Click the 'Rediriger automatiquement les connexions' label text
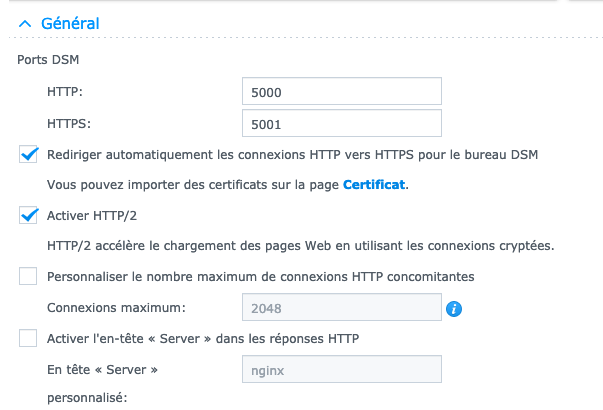Image resolution: width=603 pixels, height=410 pixels. 292,155
